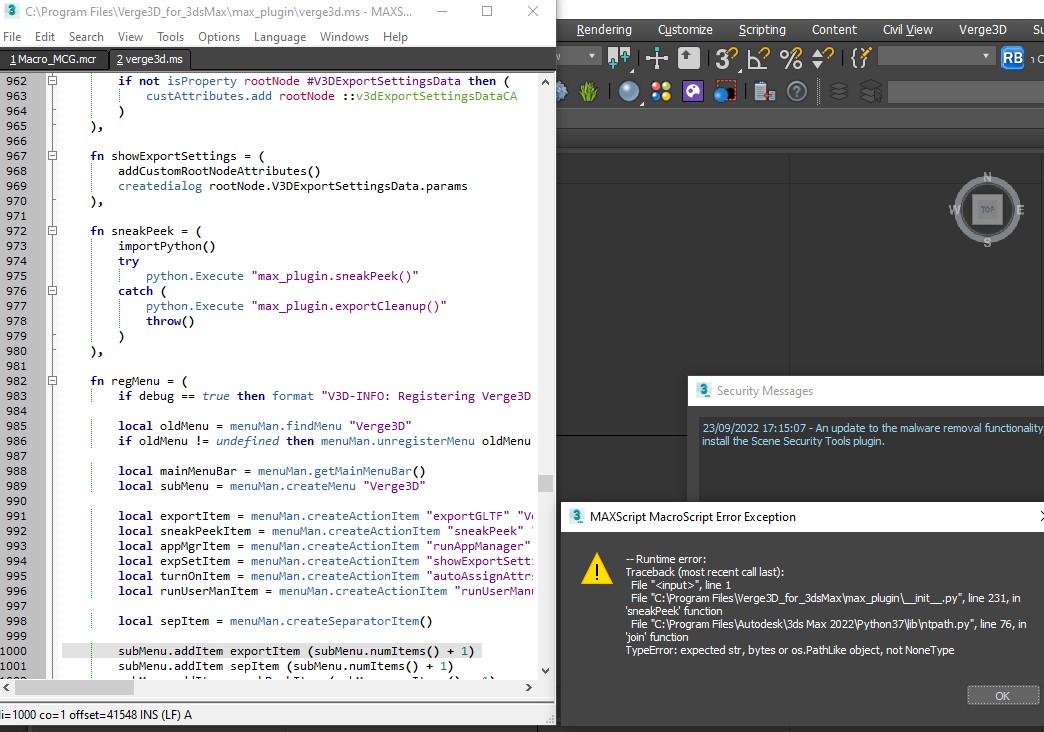Toggle Angle Snap

(758, 58)
